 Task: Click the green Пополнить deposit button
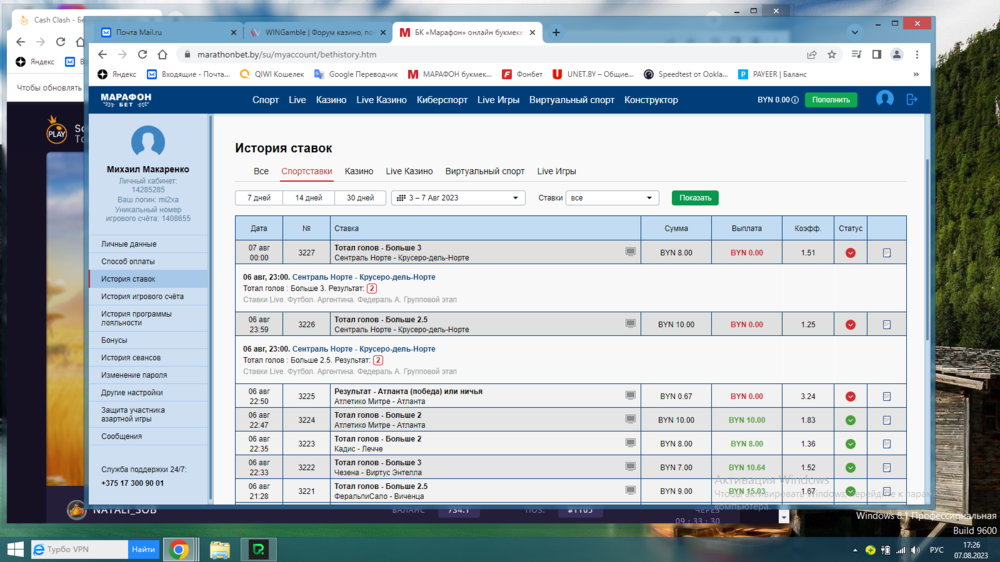pyautogui.click(x=831, y=100)
